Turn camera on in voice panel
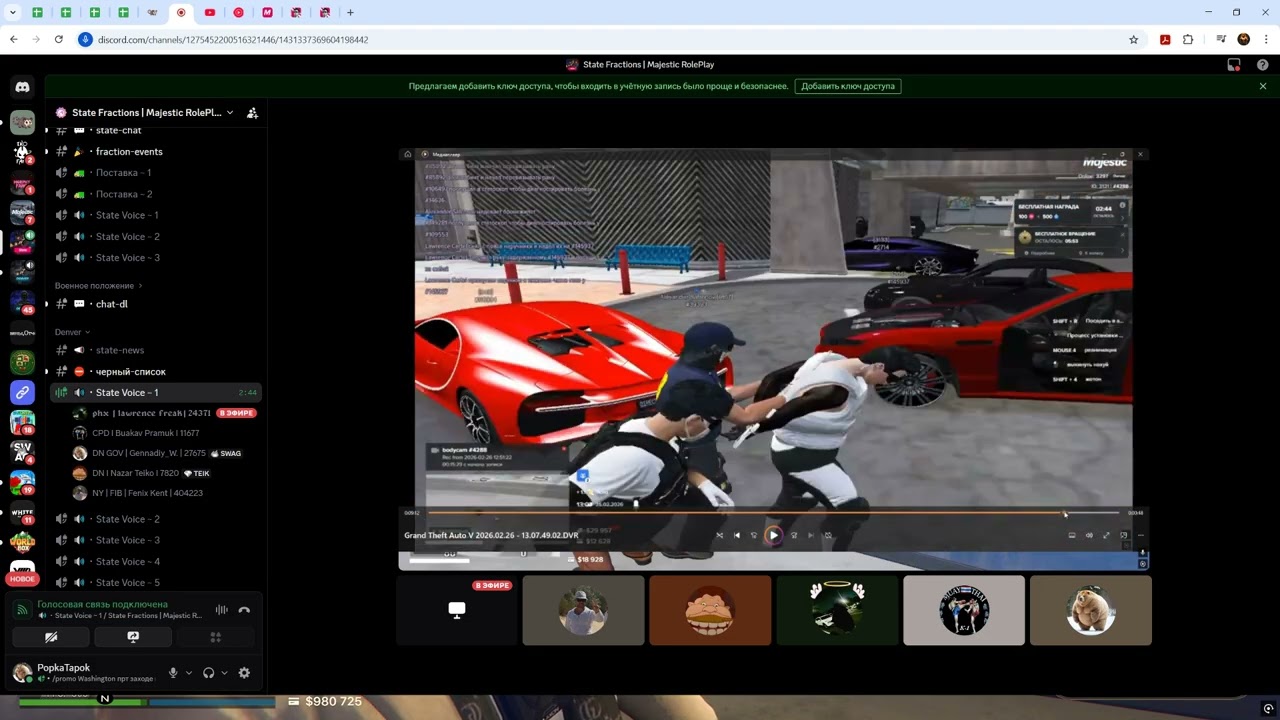 point(51,637)
